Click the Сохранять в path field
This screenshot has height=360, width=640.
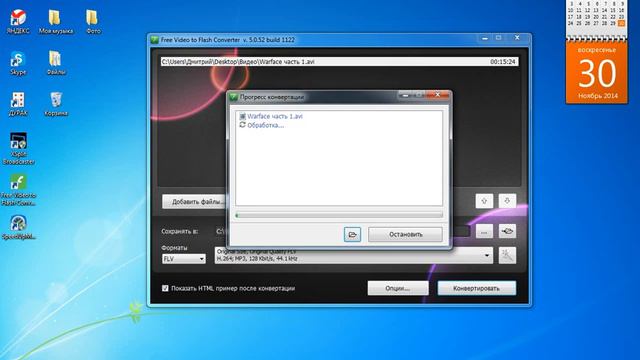pyautogui.click(x=343, y=231)
